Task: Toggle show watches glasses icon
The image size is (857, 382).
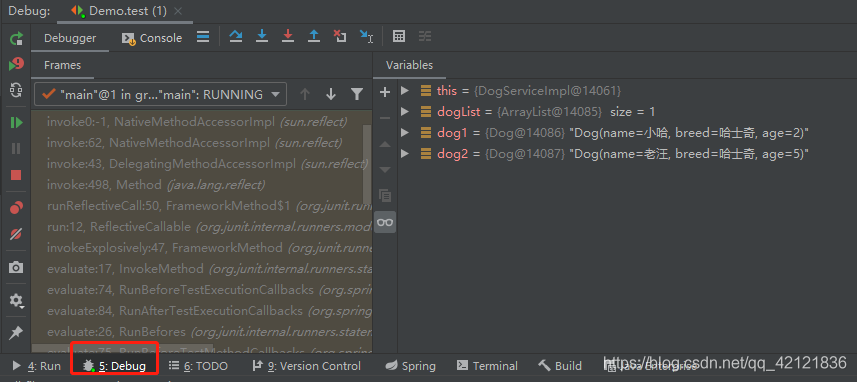Action: pyautogui.click(x=385, y=222)
